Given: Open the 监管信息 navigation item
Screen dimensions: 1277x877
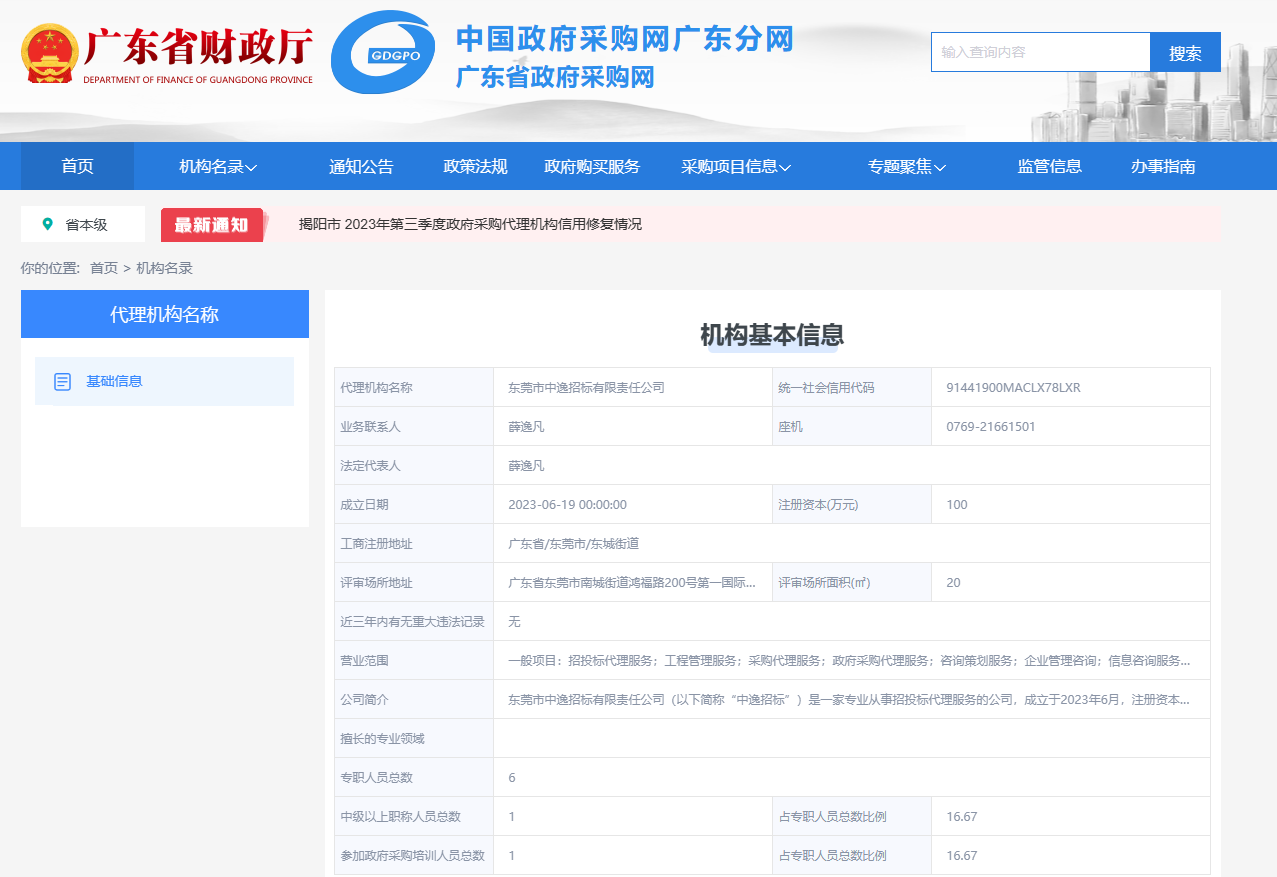Looking at the screenshot, I should 1049,167.
